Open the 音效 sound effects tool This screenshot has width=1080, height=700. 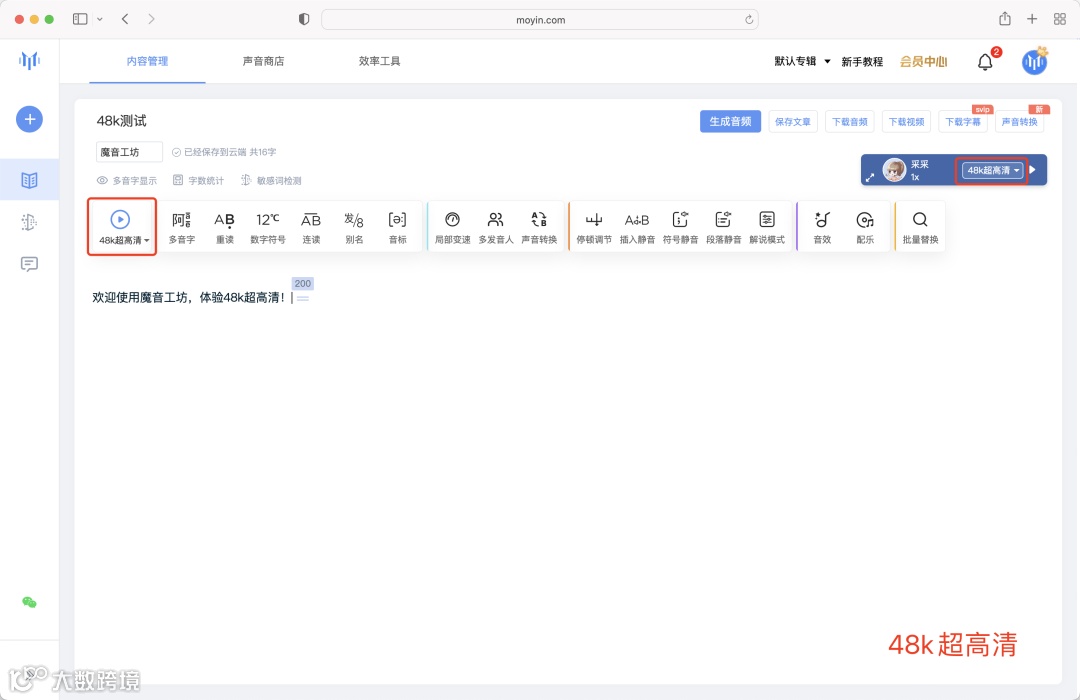[x=822, y=226]
